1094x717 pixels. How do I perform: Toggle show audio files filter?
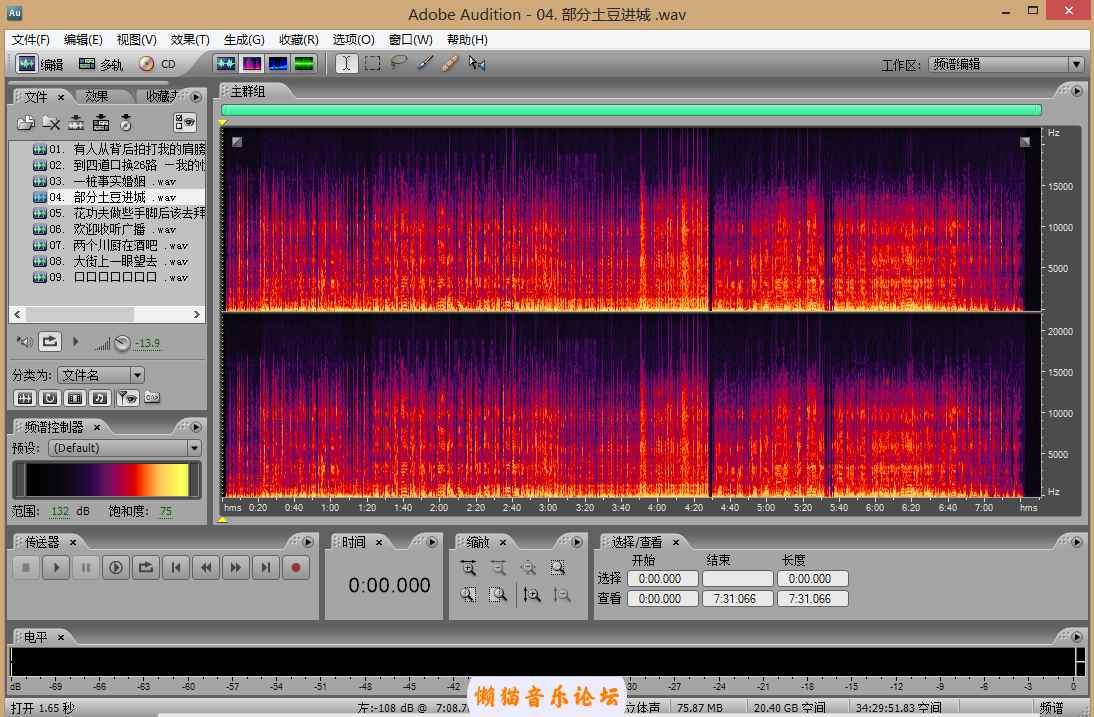point(25,398)
